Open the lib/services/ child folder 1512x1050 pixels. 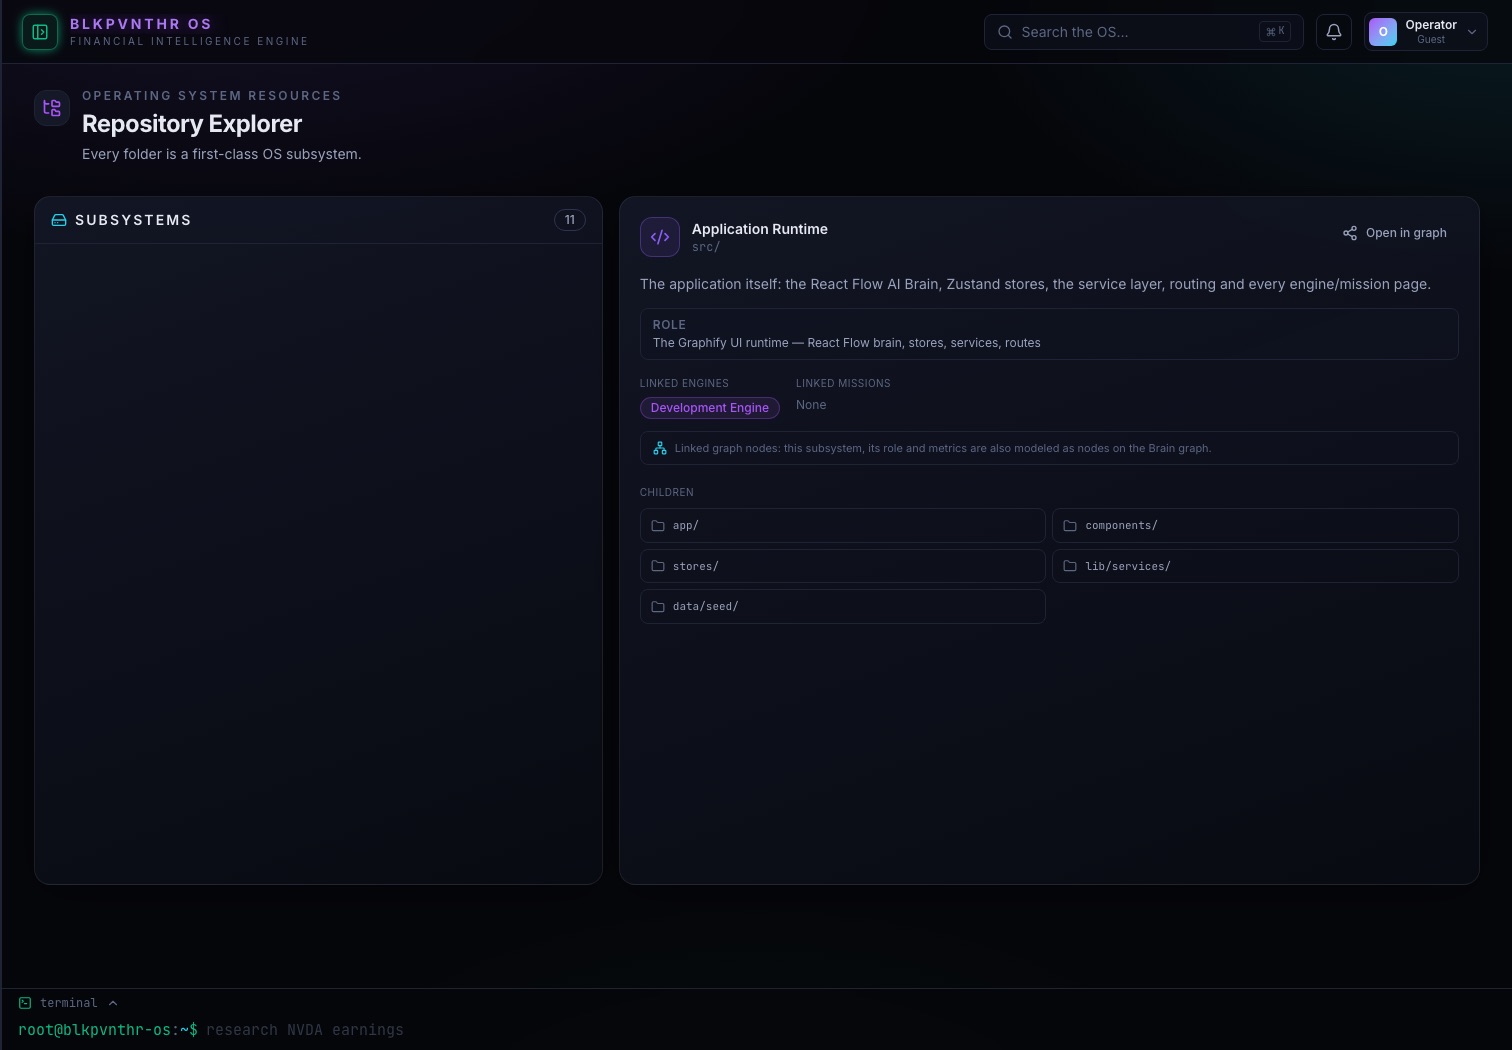(x=1255, y=566)
